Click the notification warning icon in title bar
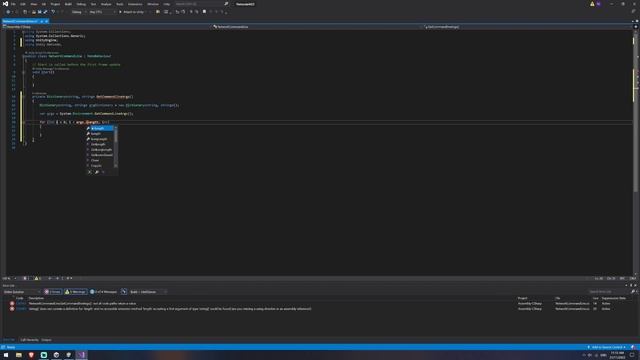640x360 pixels. [x=592, y=4]
